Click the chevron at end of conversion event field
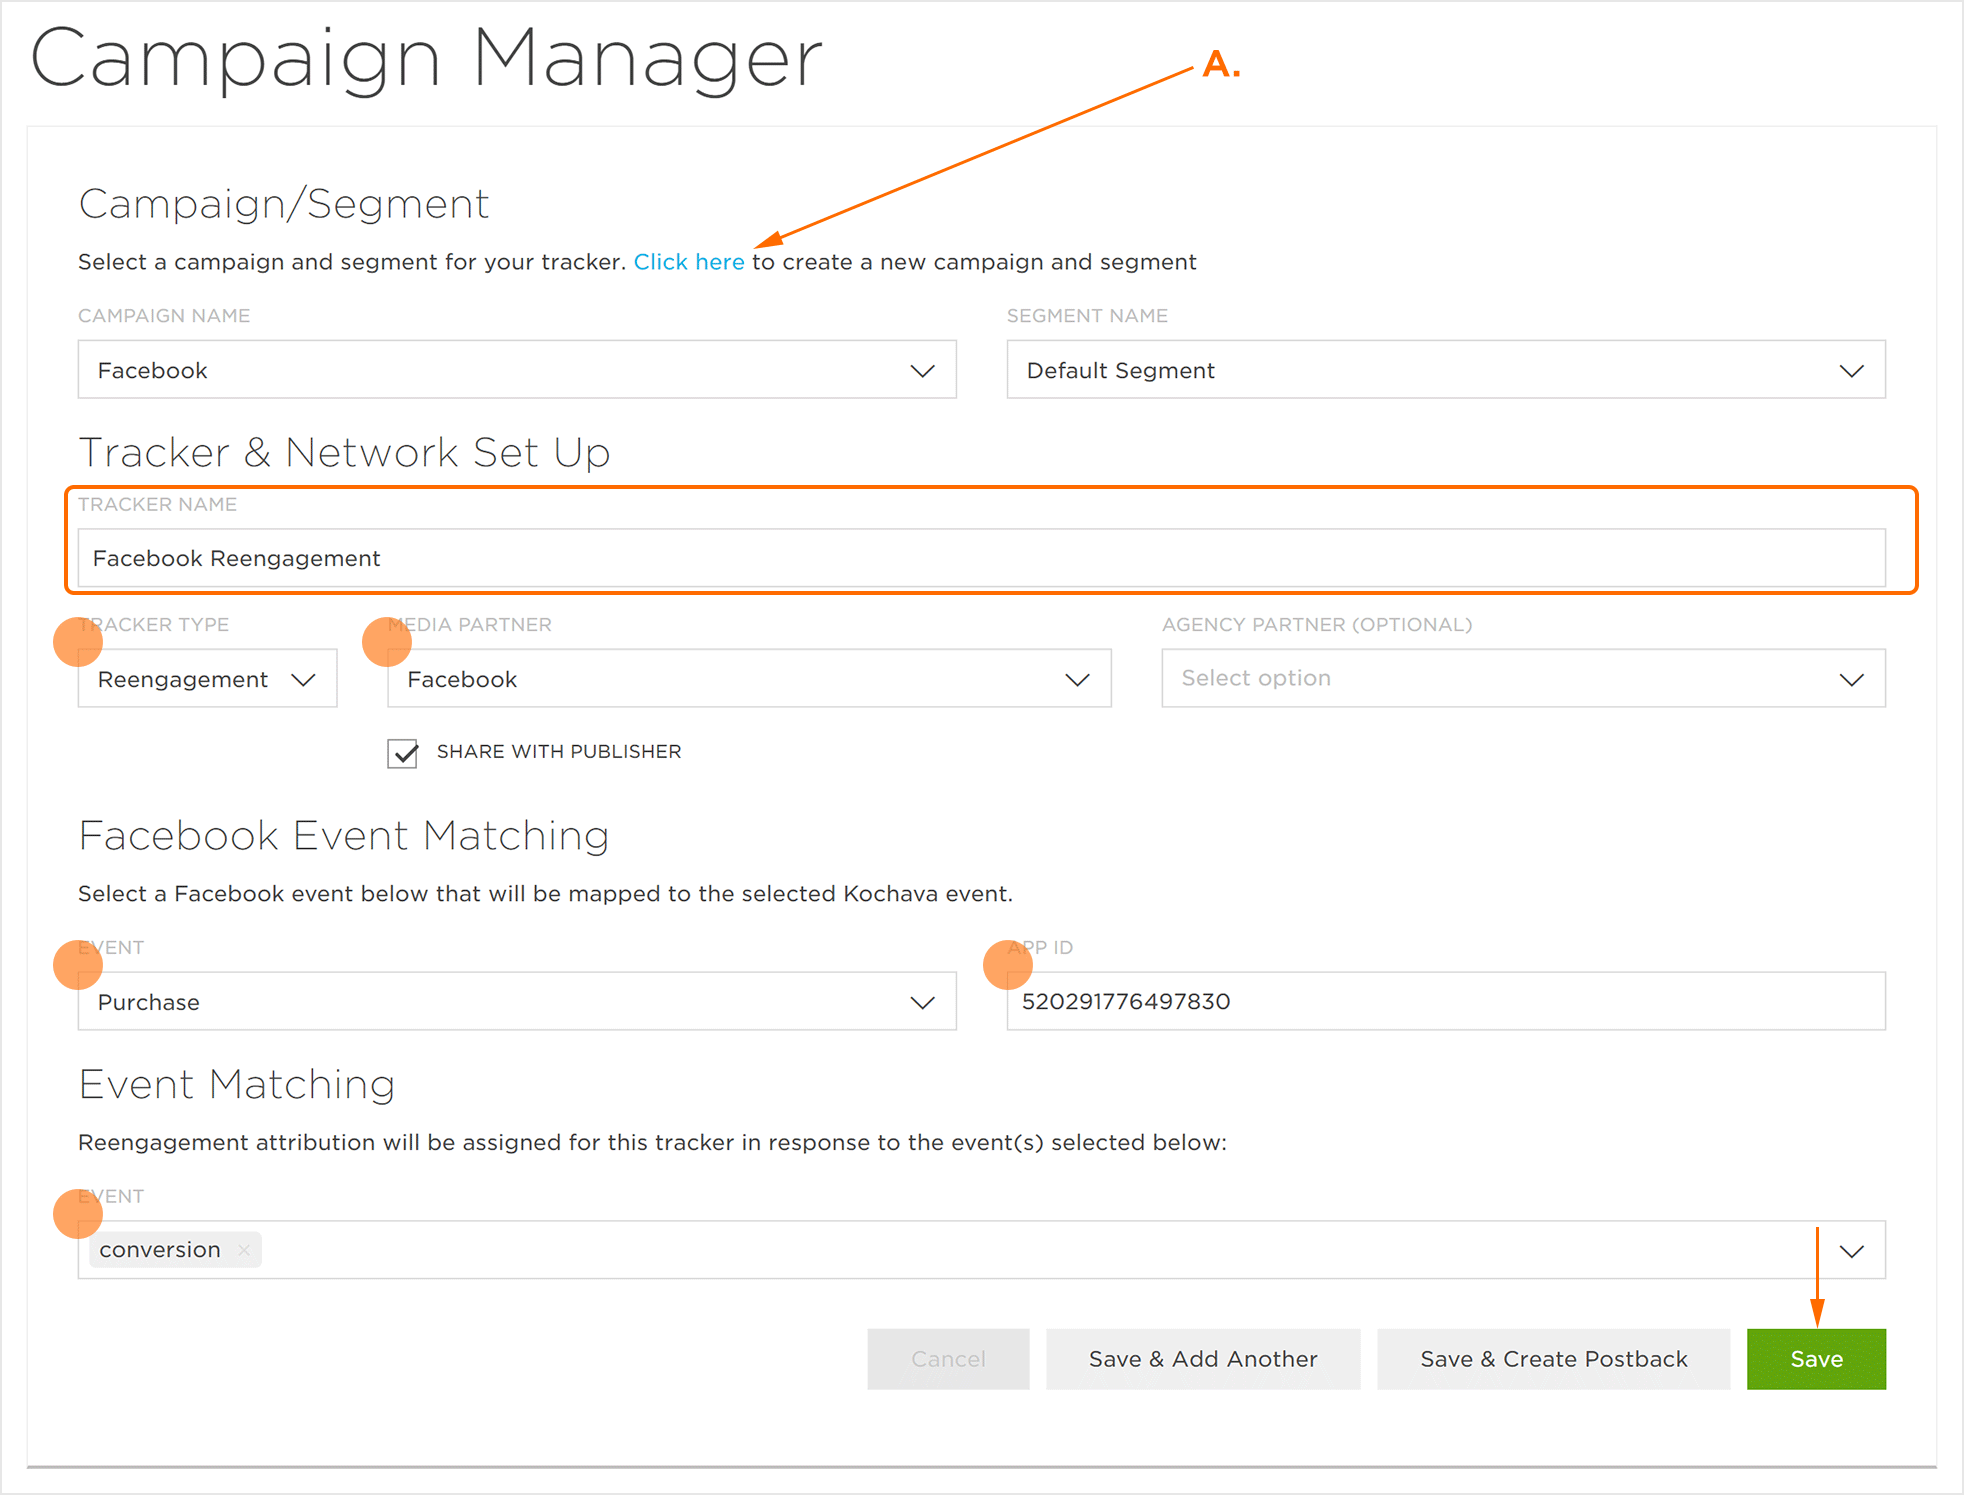 click(x=1851, y=1251)
